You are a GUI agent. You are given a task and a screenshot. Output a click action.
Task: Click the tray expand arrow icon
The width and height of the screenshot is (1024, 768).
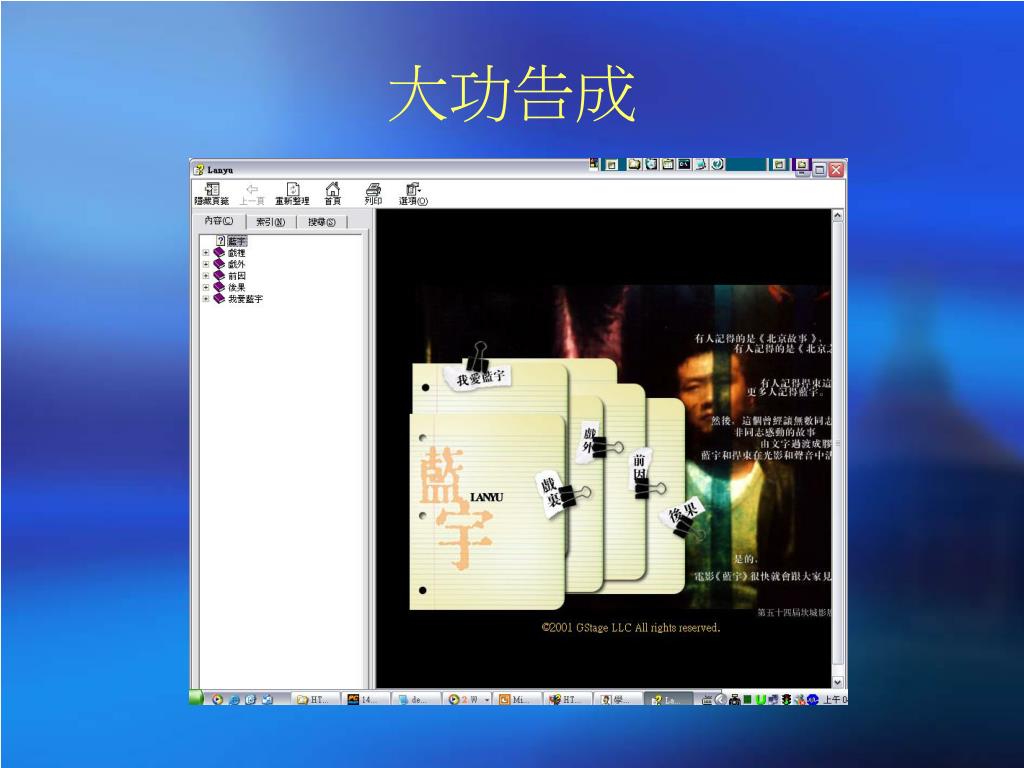pos(720,699)
